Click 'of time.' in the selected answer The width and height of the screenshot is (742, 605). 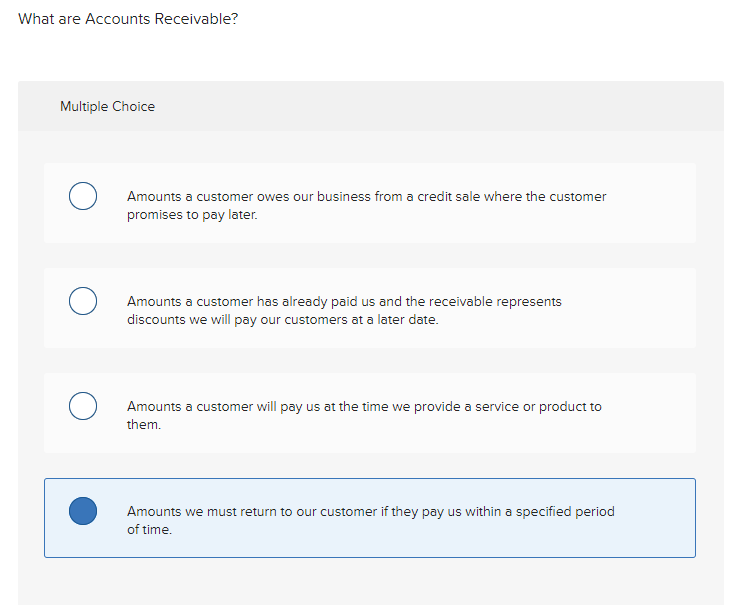point(149,530)
